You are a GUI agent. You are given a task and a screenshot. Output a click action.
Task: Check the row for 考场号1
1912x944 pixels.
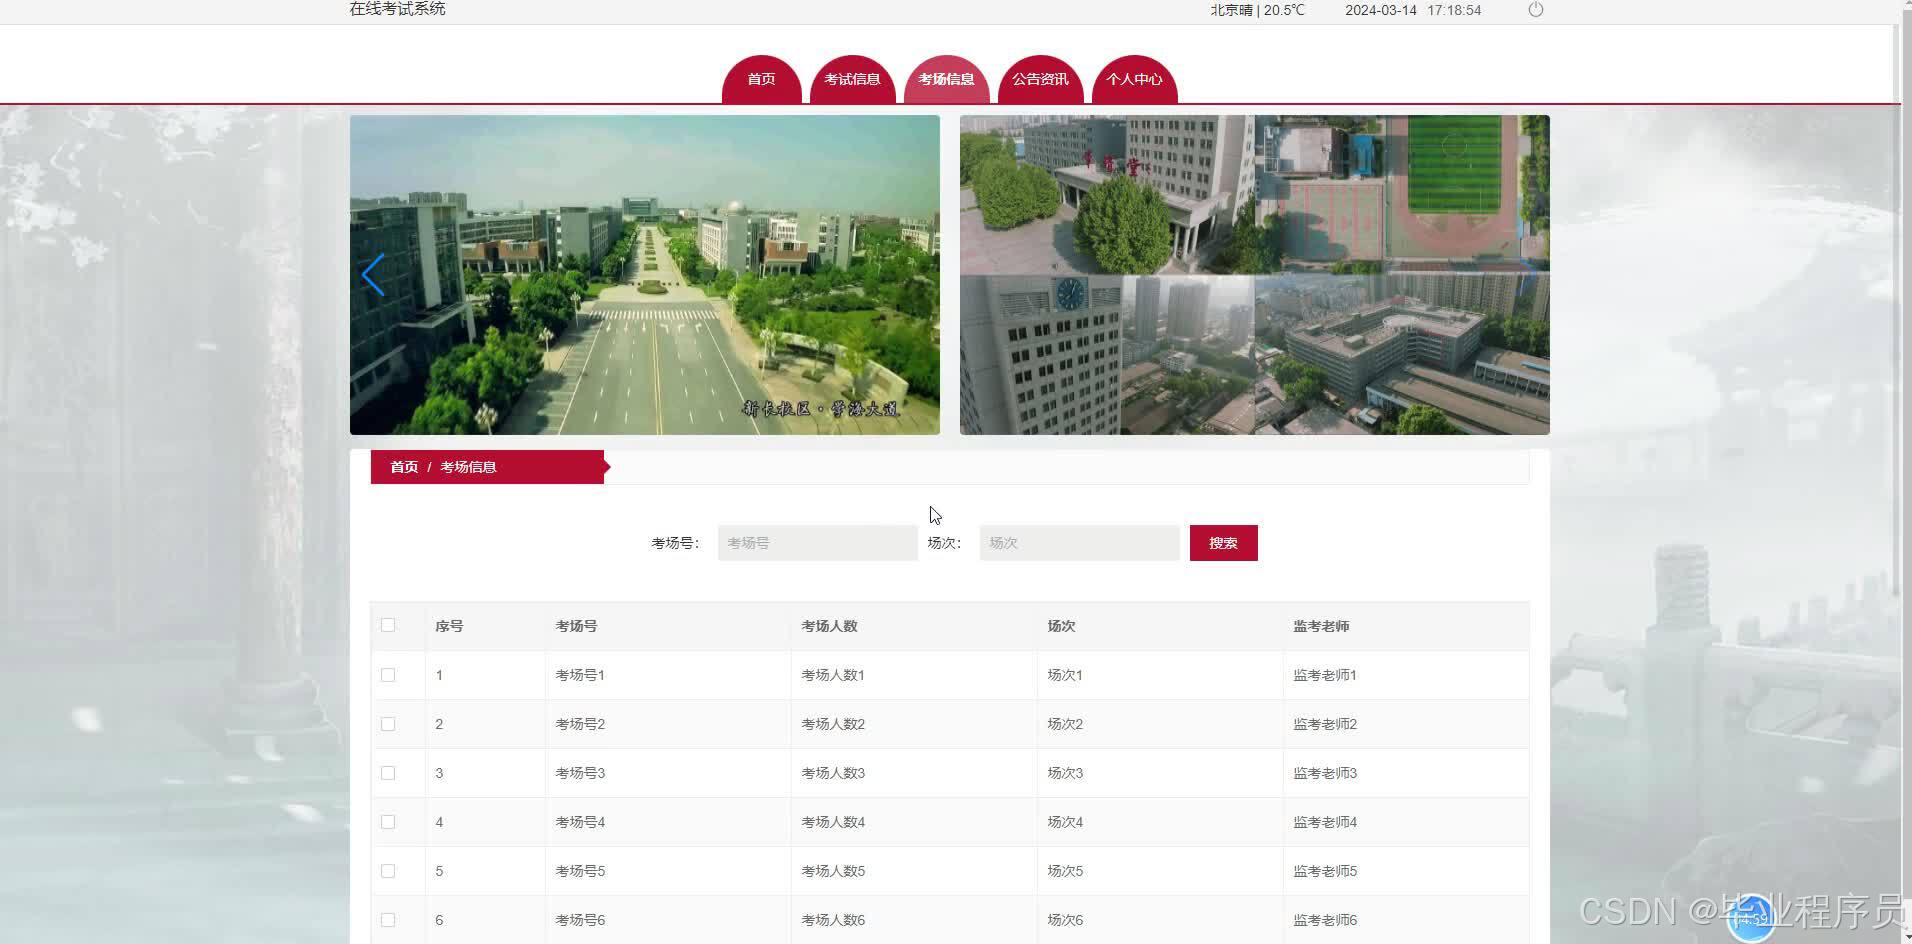click(388, 675)
